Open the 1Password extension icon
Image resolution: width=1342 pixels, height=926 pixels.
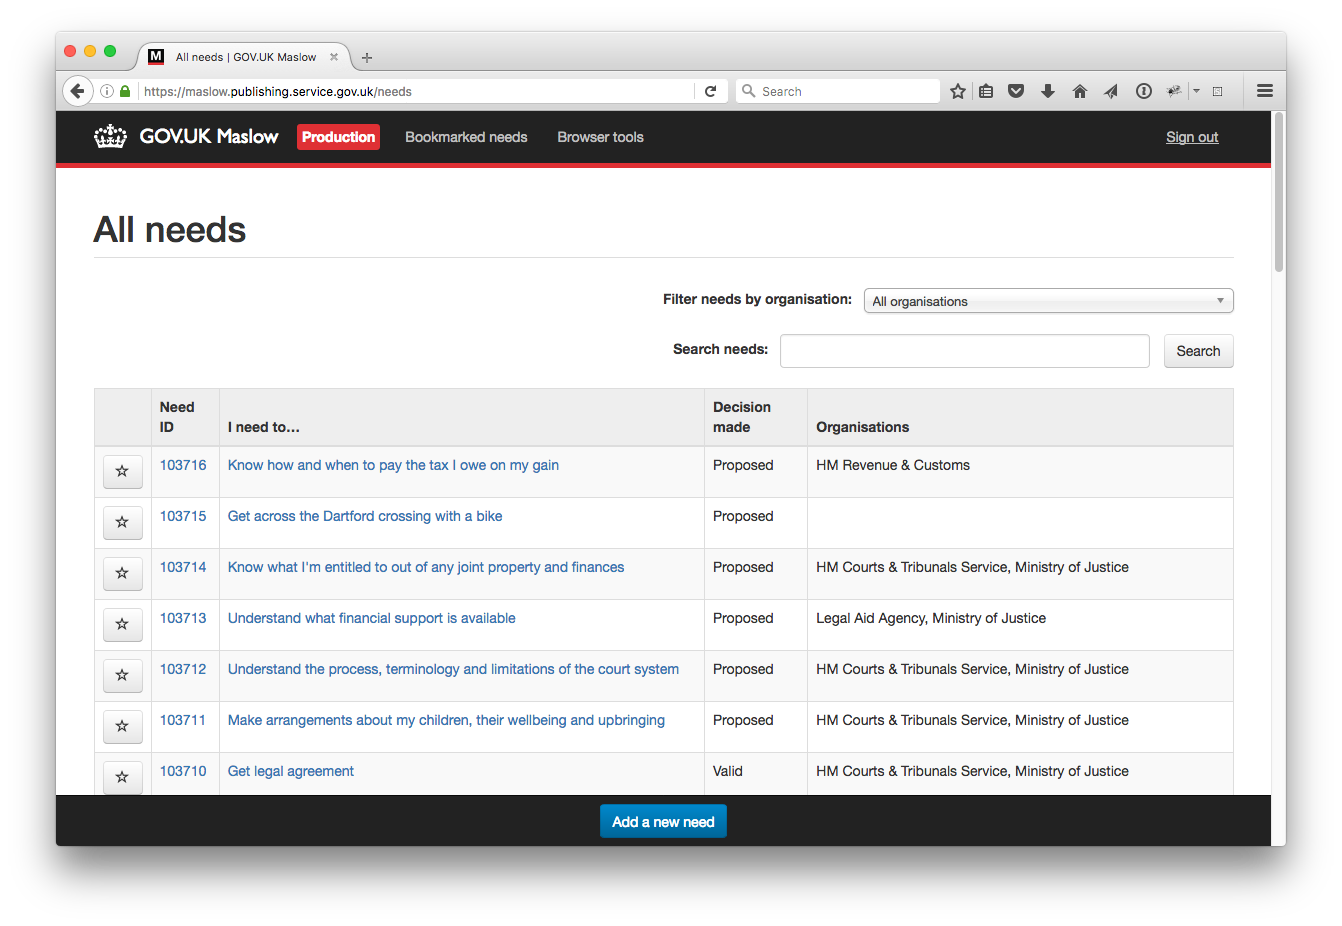click(1144, 91)
